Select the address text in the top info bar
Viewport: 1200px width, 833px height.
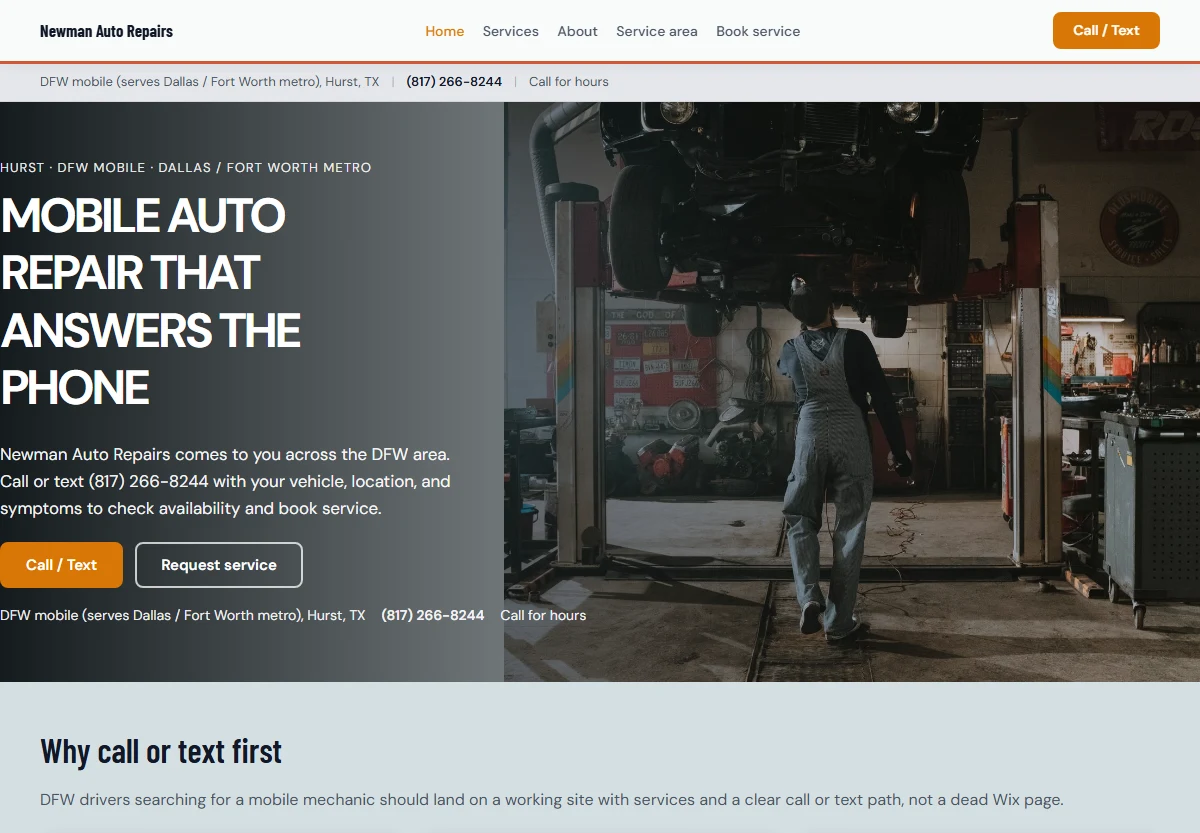pyautogui.click(x=210, y=82)
